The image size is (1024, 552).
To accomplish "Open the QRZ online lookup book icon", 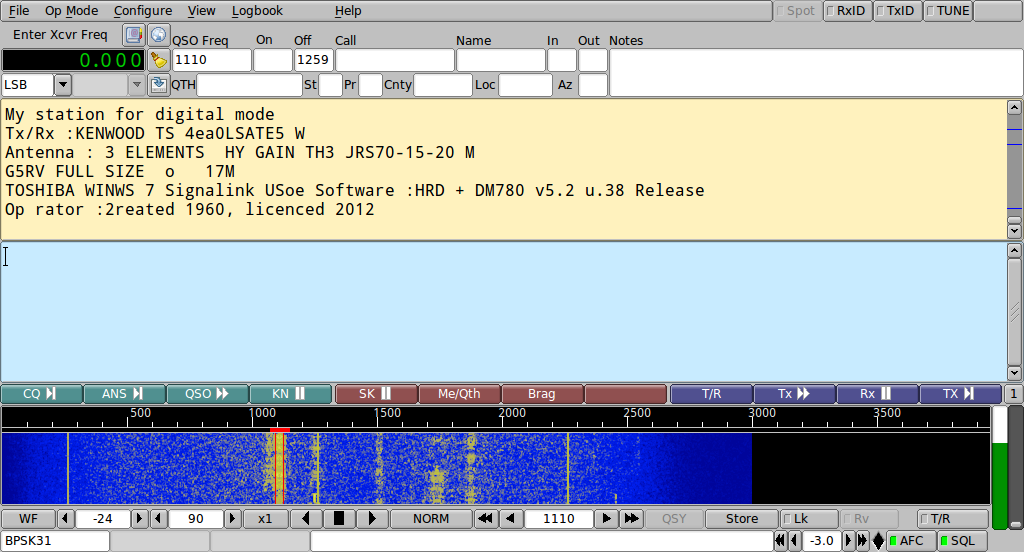I will pyautogui.click(x=134, y=35).
